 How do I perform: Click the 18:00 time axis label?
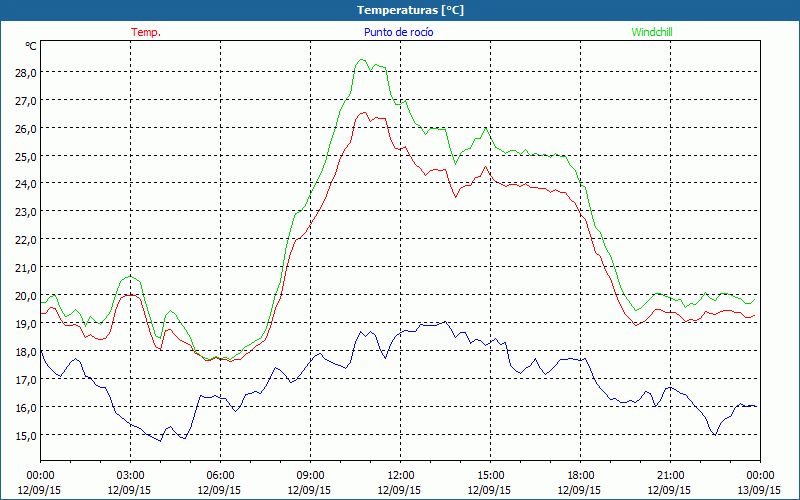(581, 476)
